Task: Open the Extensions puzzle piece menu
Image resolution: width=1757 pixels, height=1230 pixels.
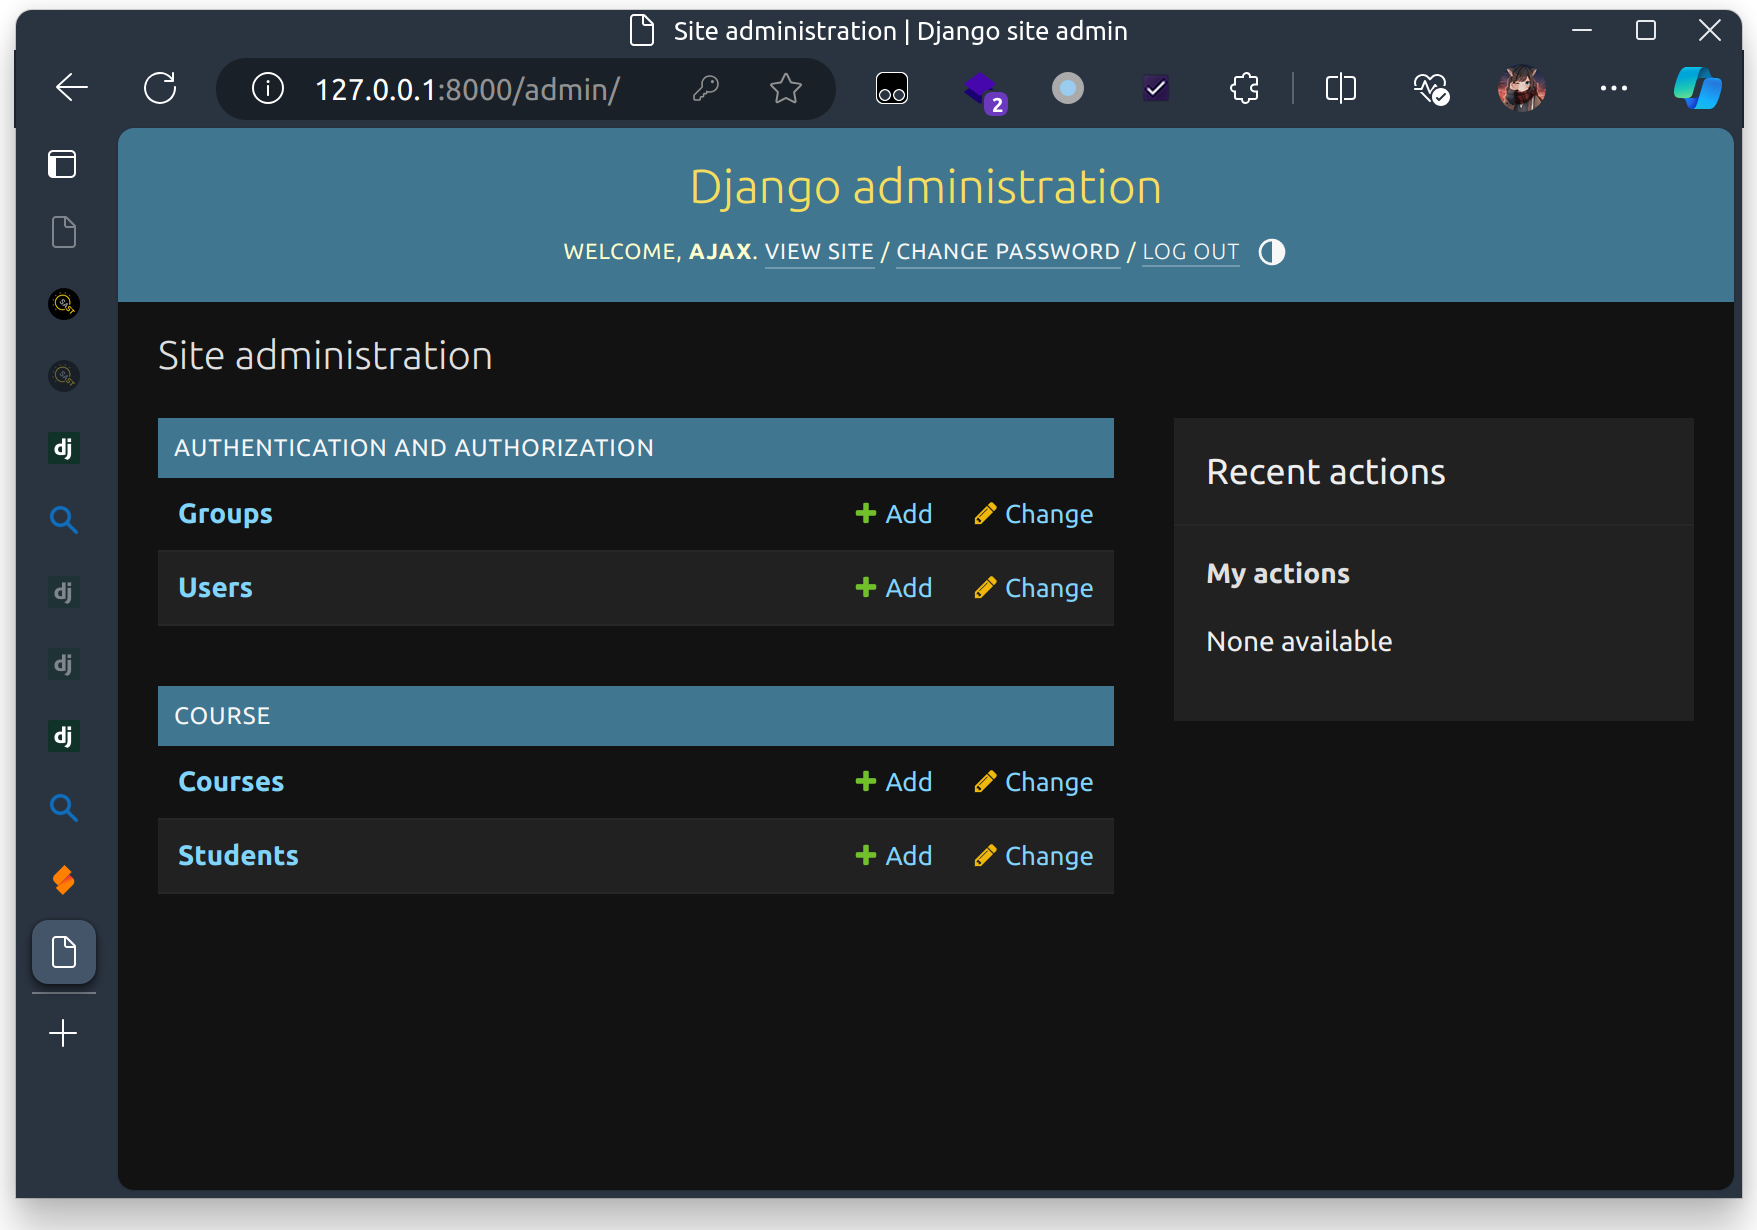Action: click(x=1244, y=88)
